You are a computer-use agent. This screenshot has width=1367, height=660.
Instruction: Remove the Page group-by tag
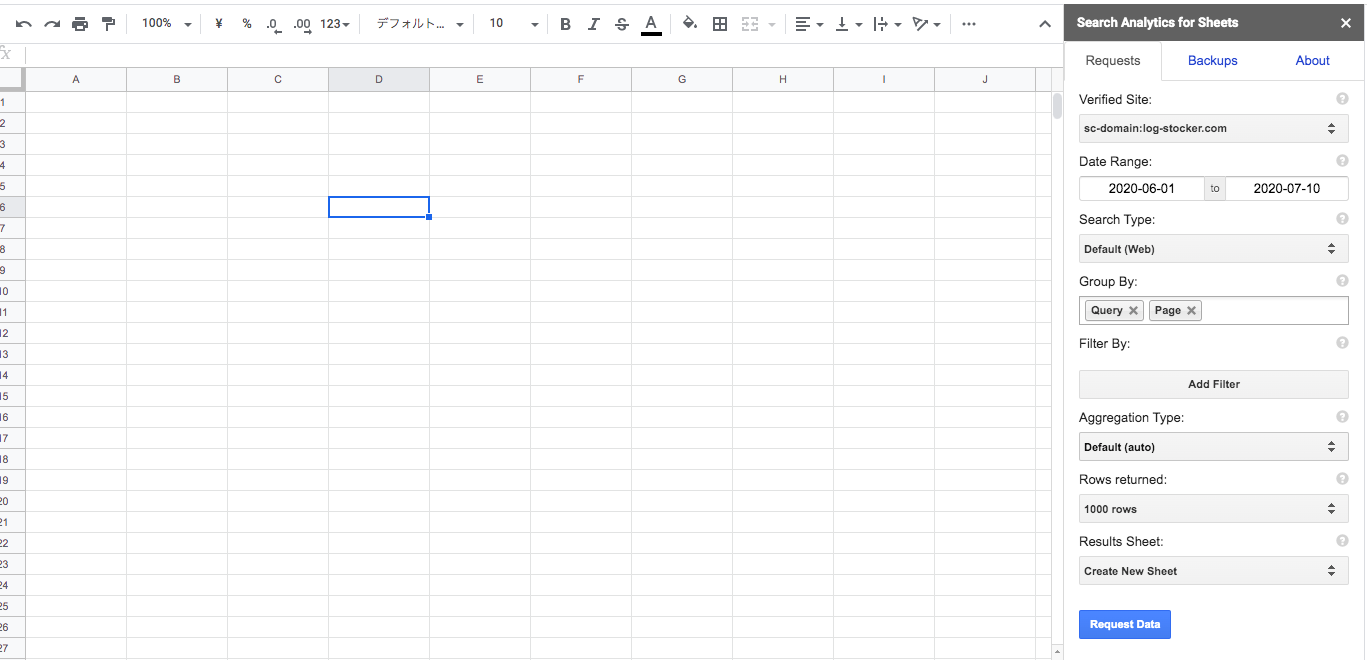pos(1191,311)
